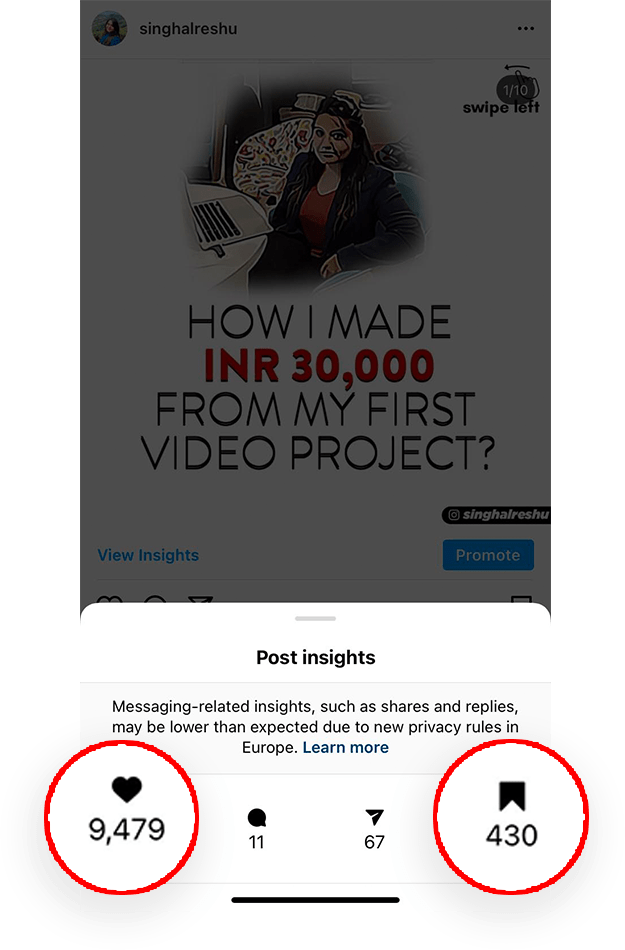
Task: Tap the paper plane shares icon
Action: pos(374,817)
